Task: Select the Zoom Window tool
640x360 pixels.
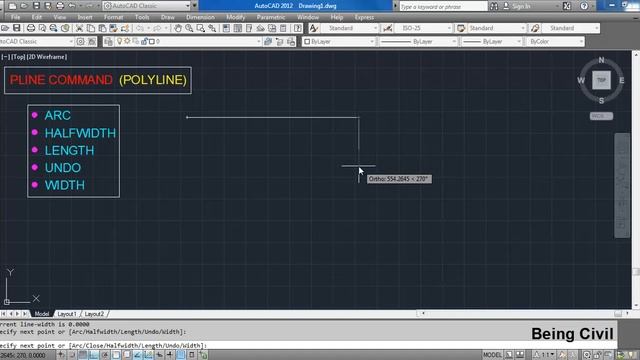Action: (201, 28)
